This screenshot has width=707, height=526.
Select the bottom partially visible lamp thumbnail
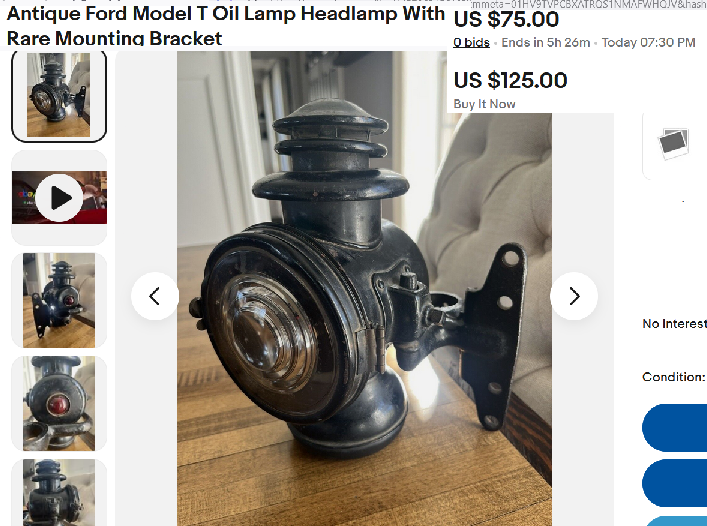59,493
